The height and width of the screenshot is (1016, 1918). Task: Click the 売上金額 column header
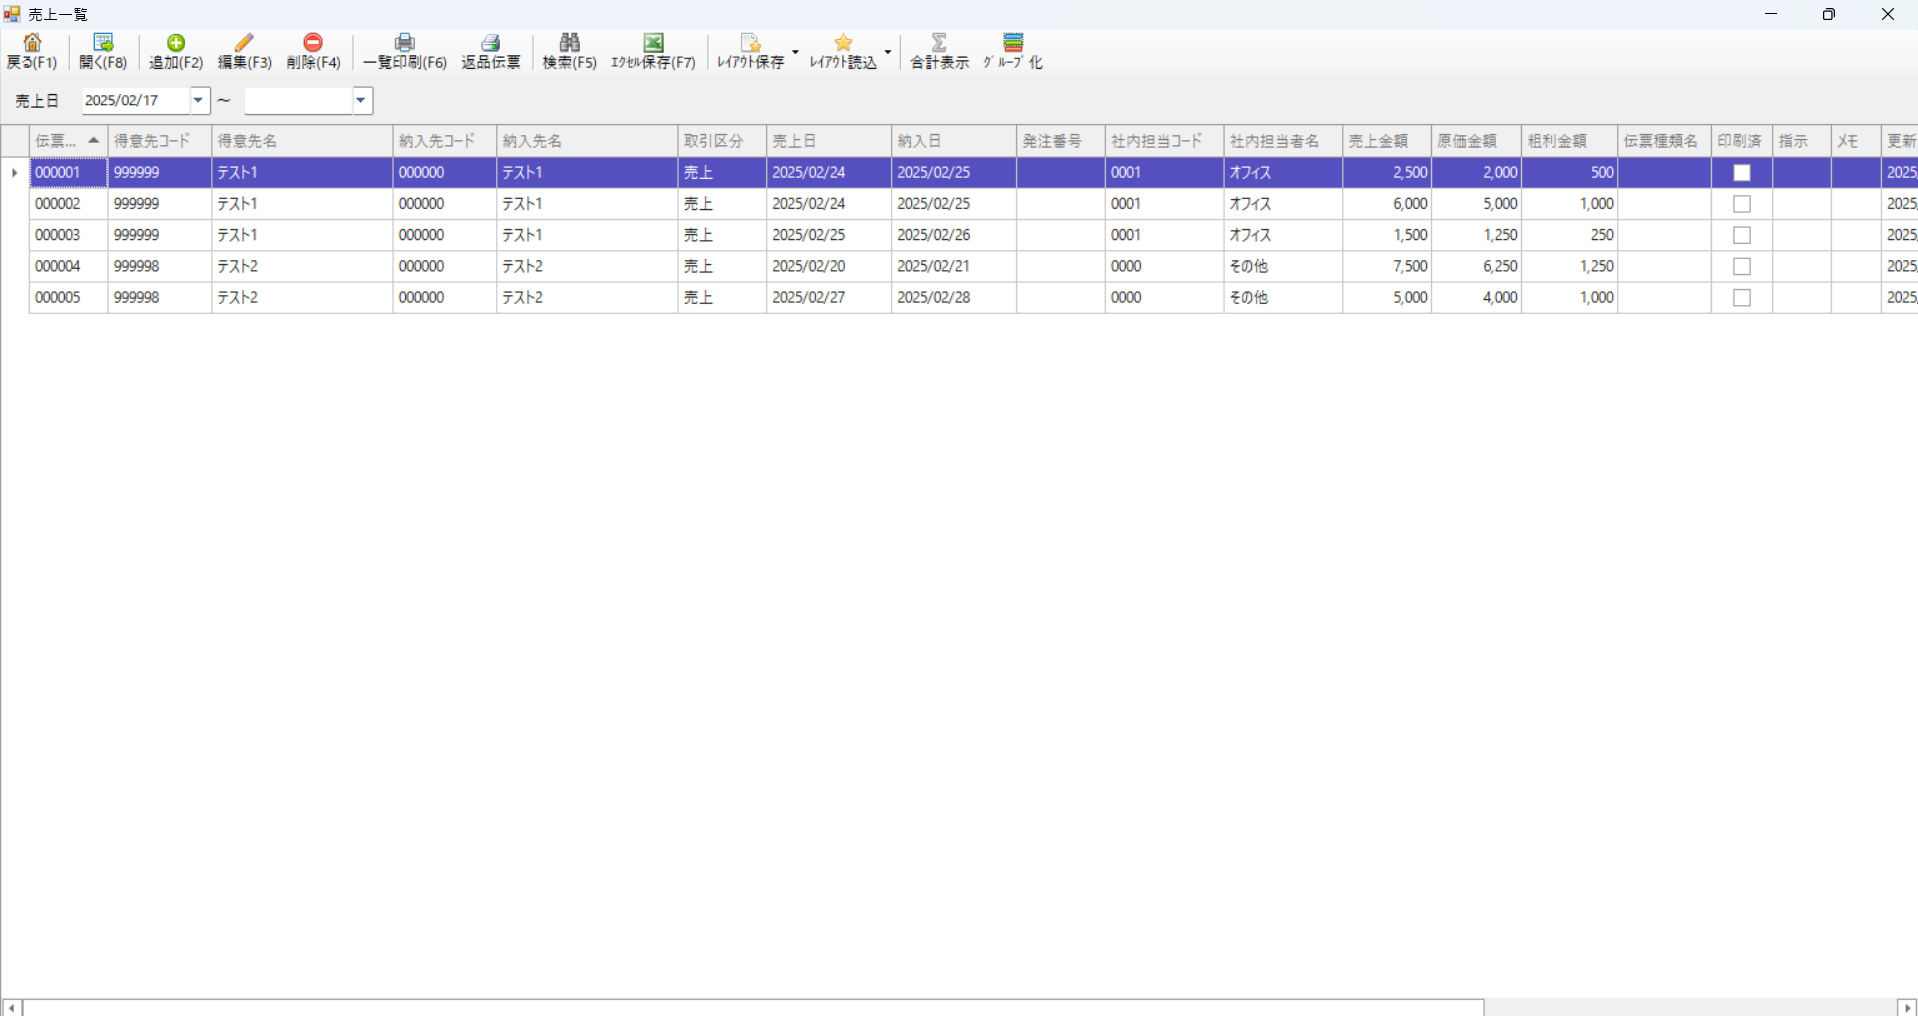point(1385,141)
